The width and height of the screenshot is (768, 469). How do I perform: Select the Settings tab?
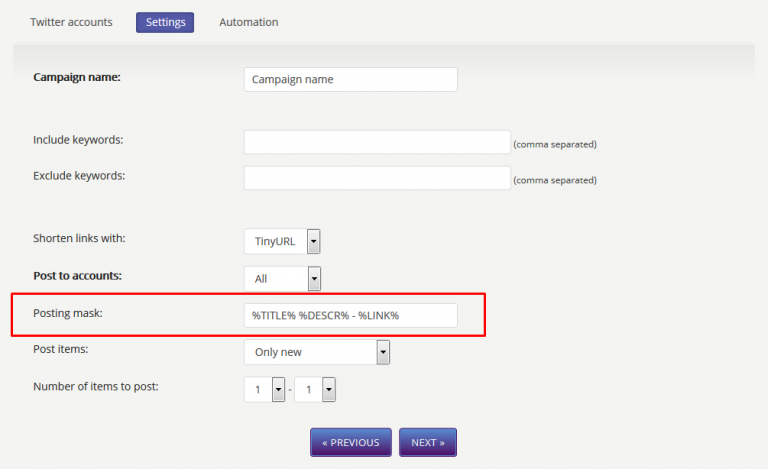[x=165, y=23]
